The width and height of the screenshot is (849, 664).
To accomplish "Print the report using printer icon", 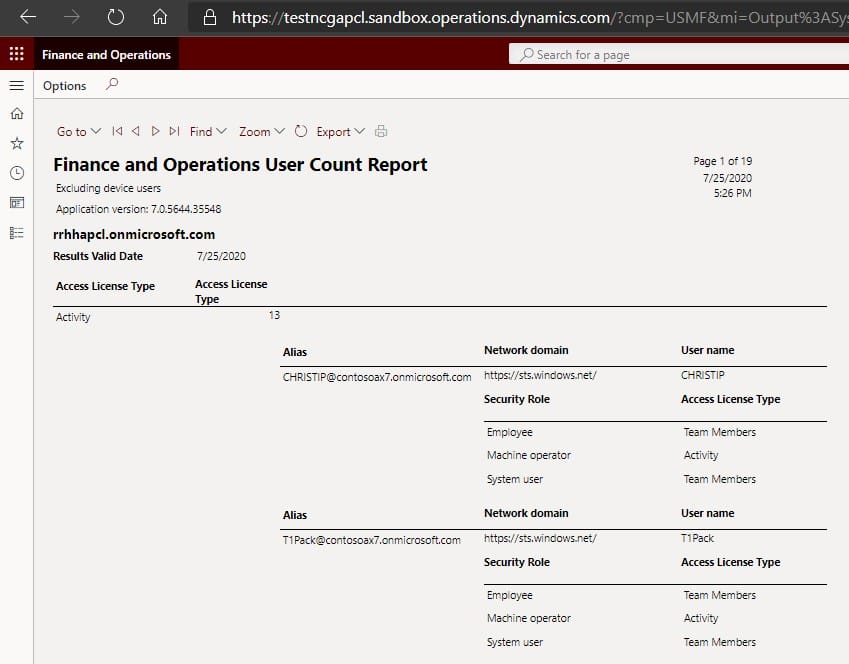I will pos(381,131).
